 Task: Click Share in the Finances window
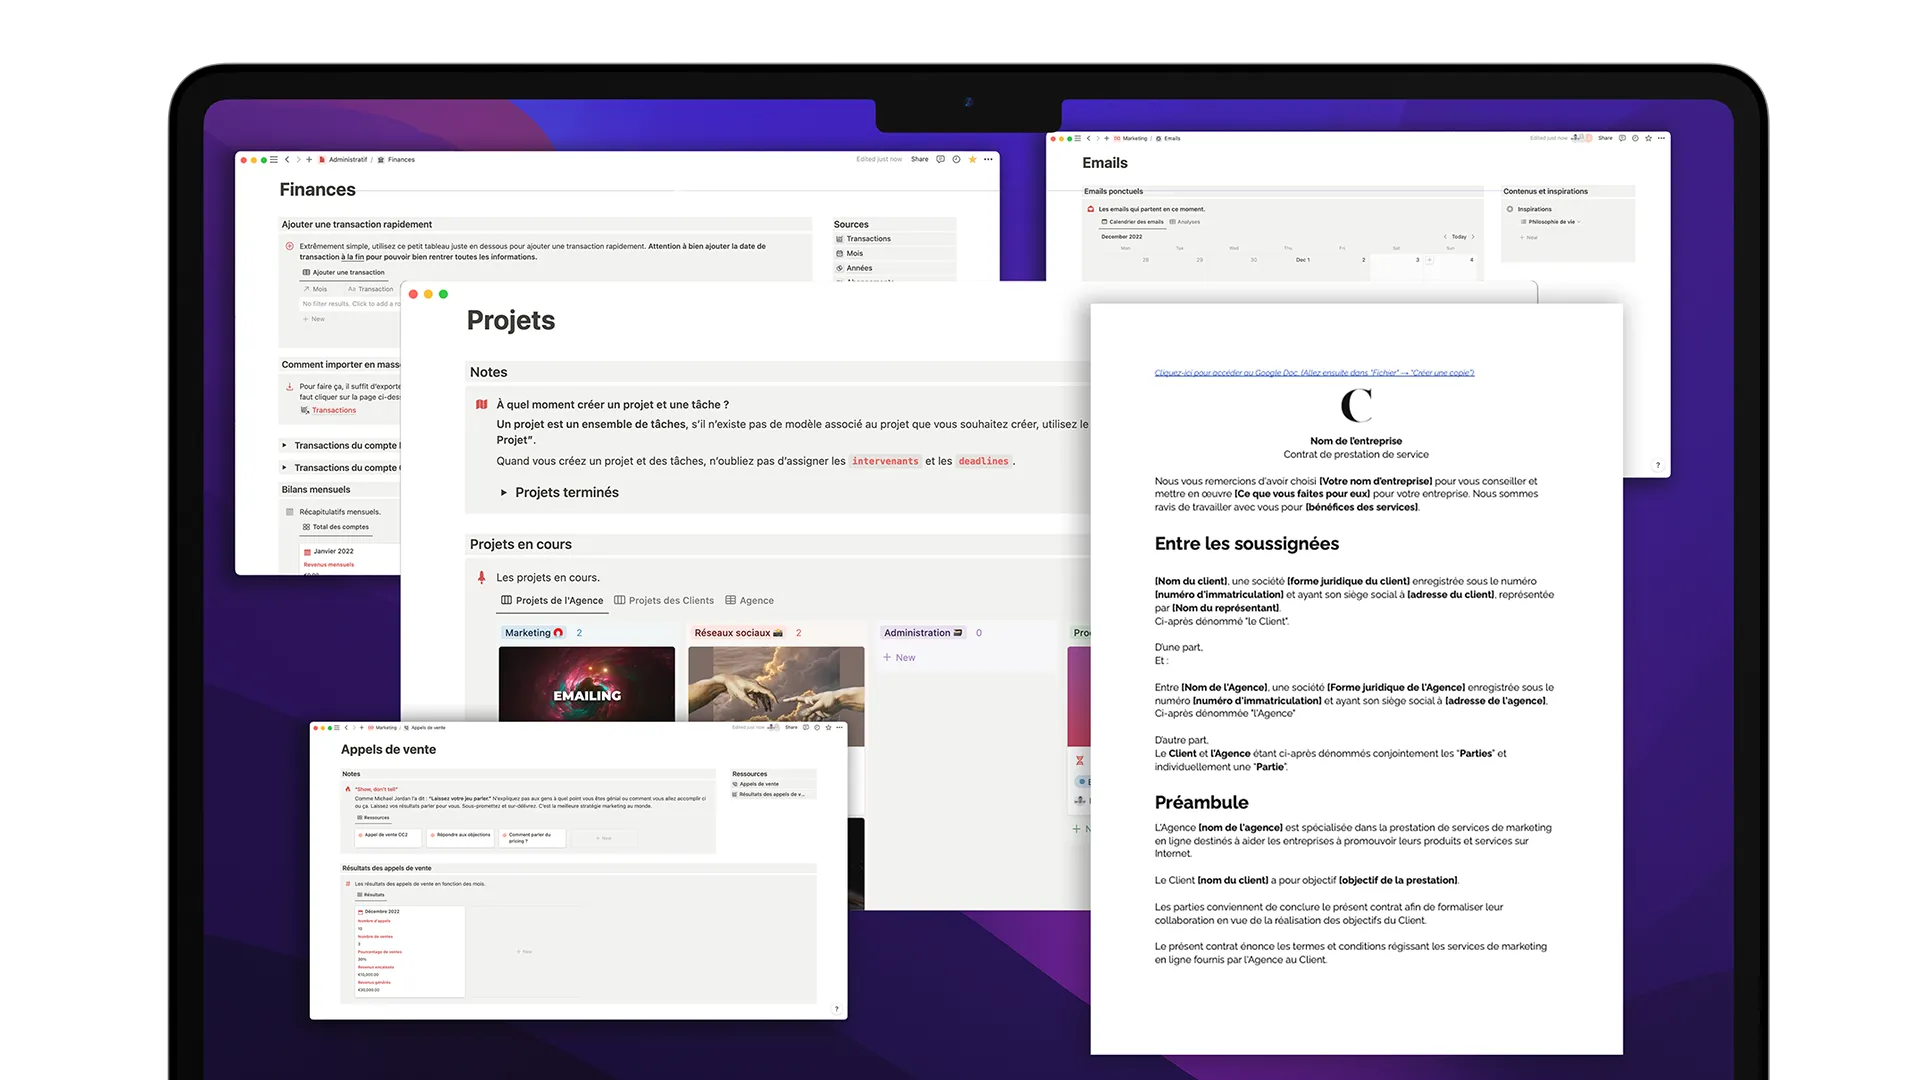tap(919, 159)
